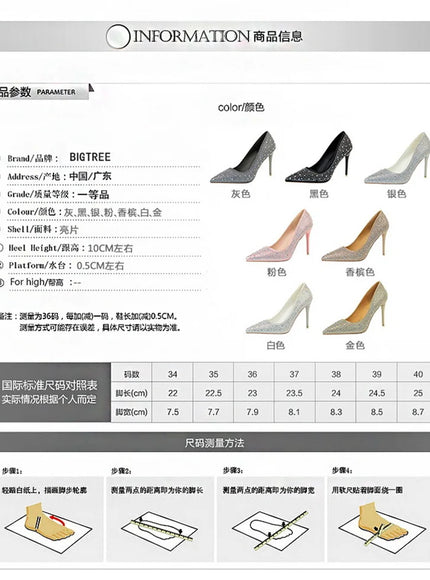430x580 pixels.
Task: Click the 24.5 foot length cell
Action: (377, 393)
